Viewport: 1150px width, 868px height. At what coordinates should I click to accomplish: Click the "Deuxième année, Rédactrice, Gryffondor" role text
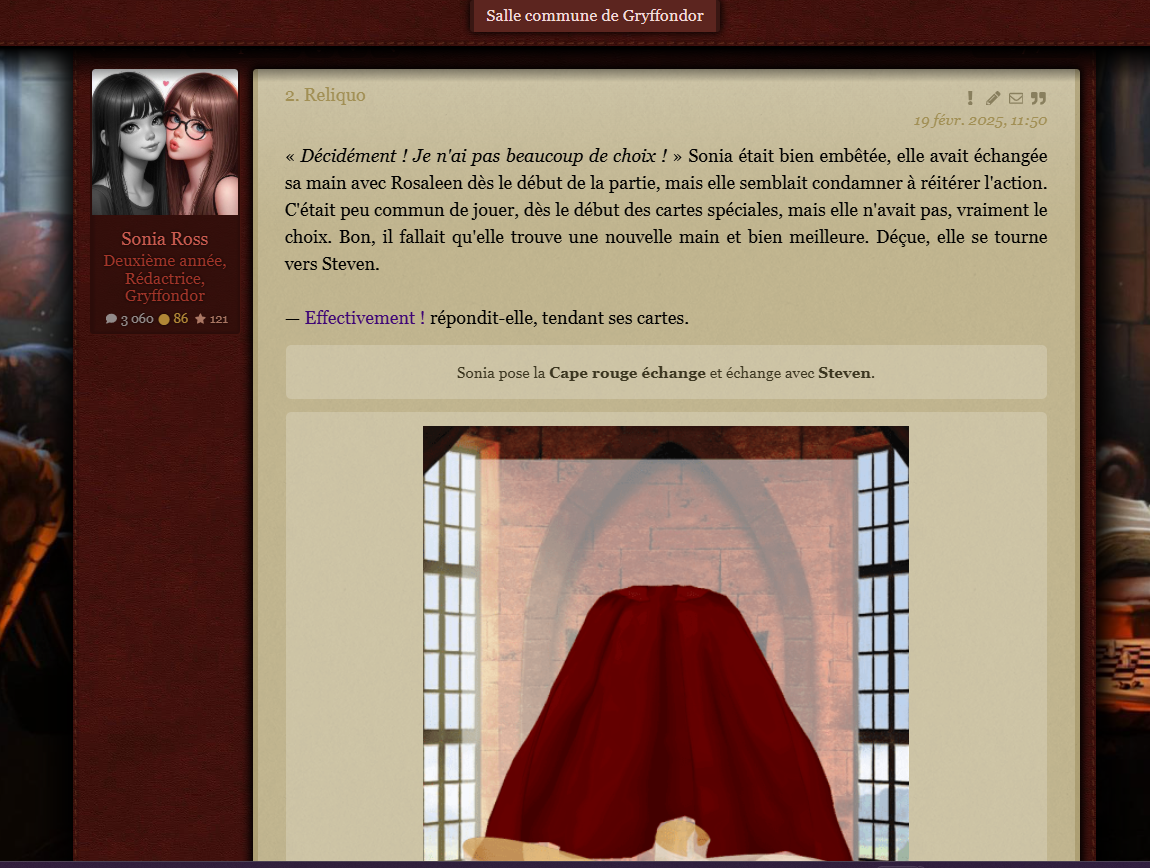[165, 278]
